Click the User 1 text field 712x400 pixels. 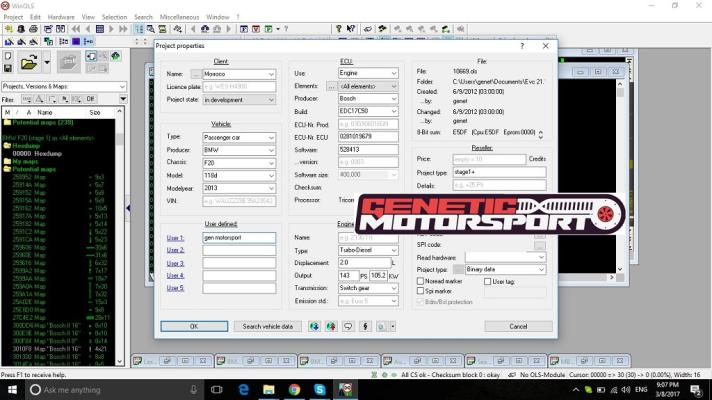tap(238, 238)
